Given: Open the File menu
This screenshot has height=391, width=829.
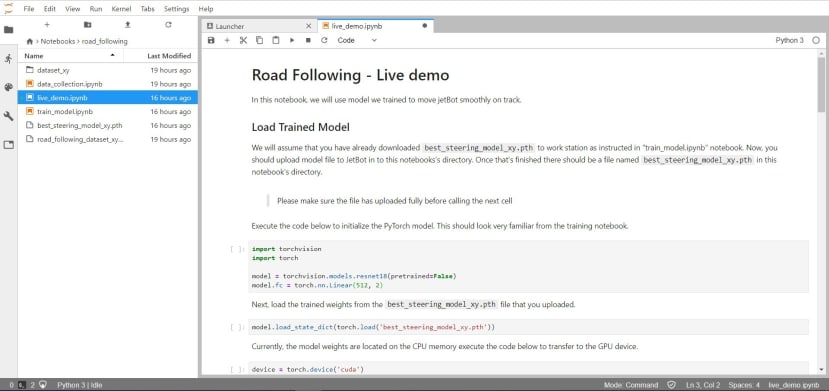Looking at the screenshot, I should tap(29, 9).
